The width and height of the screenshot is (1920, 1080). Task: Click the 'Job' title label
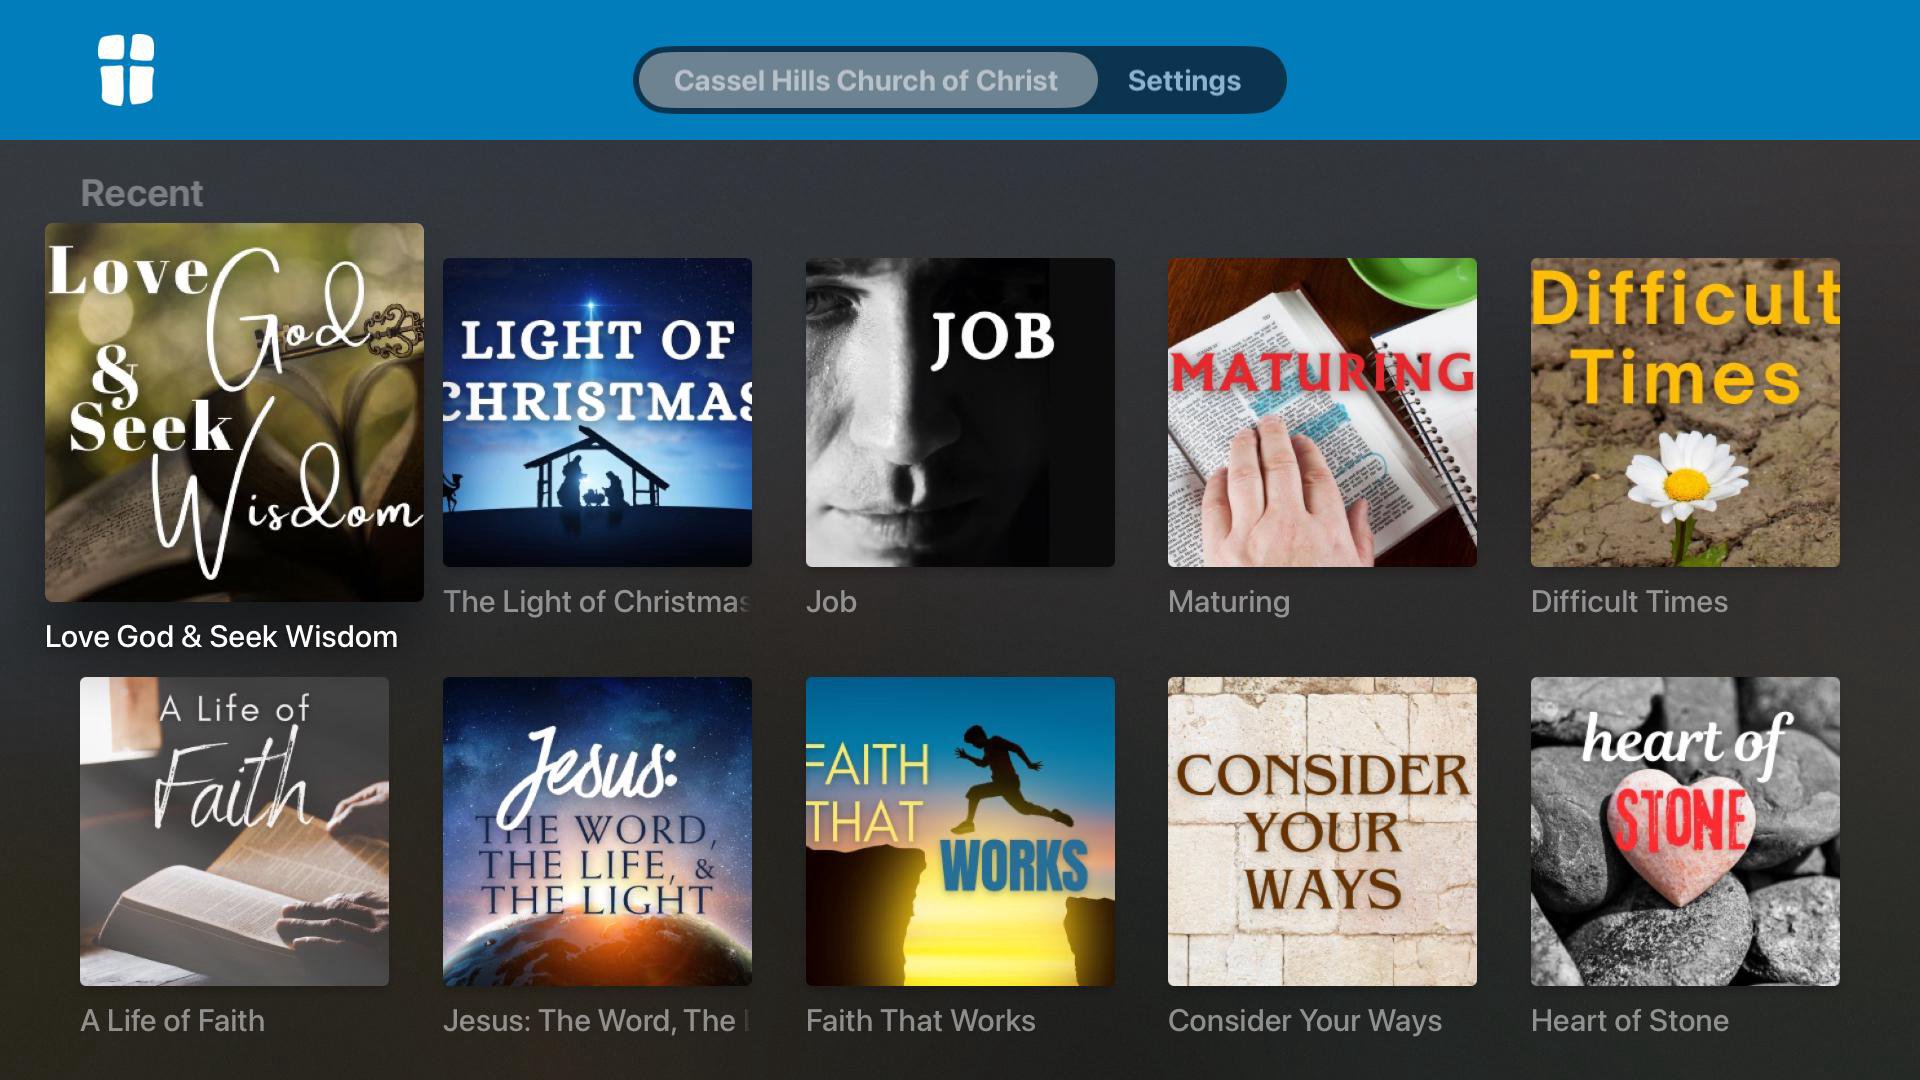(831, 602)
